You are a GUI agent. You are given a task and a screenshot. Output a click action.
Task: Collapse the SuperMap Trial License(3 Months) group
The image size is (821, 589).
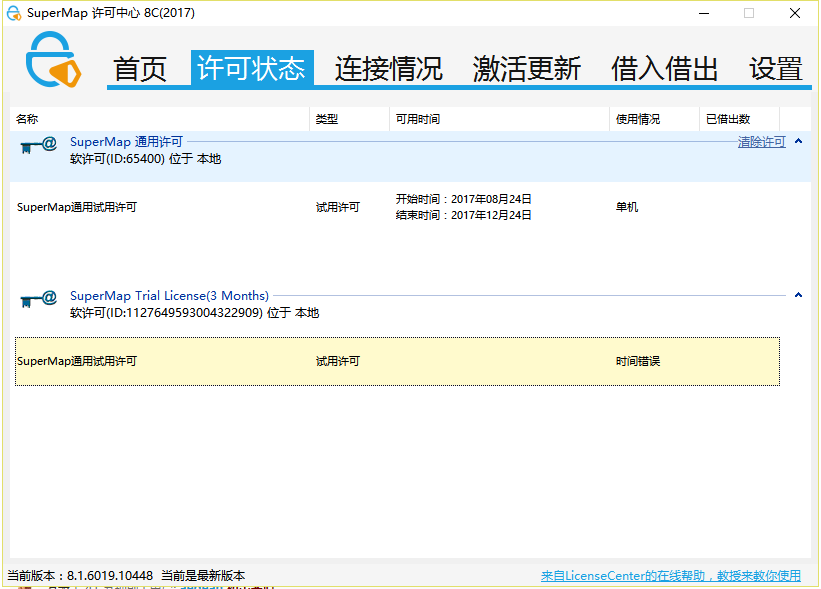click(798, 295)
